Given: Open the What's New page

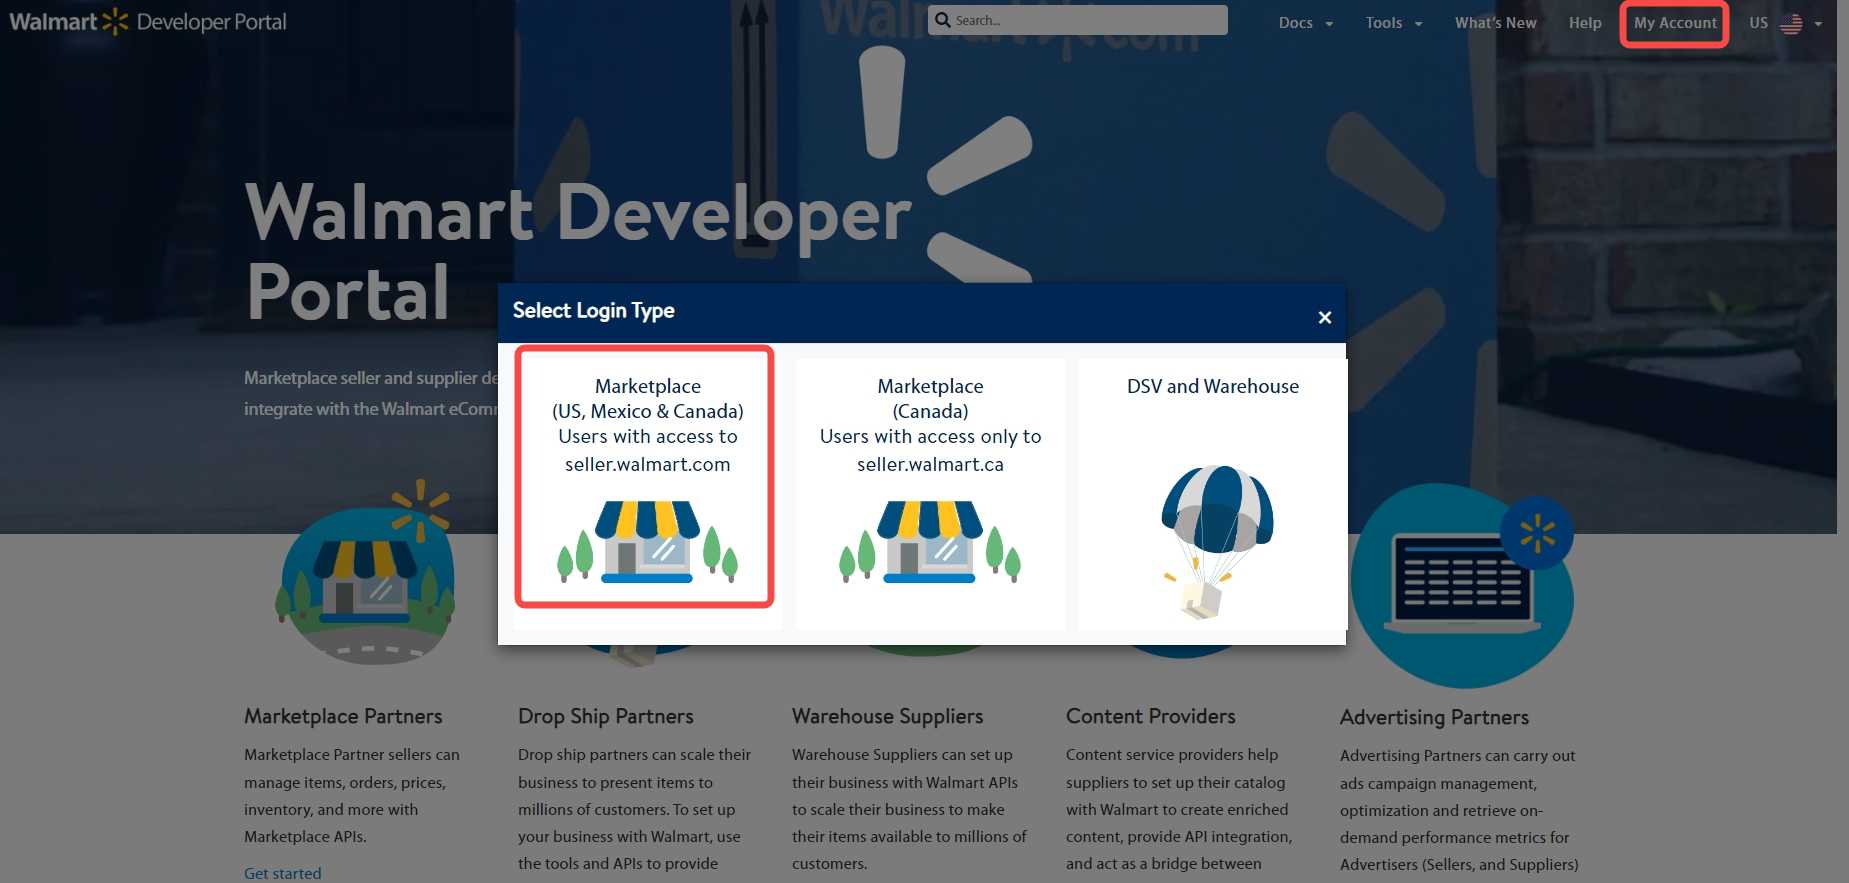Looking at the screenshot, I should point(1496,23).
